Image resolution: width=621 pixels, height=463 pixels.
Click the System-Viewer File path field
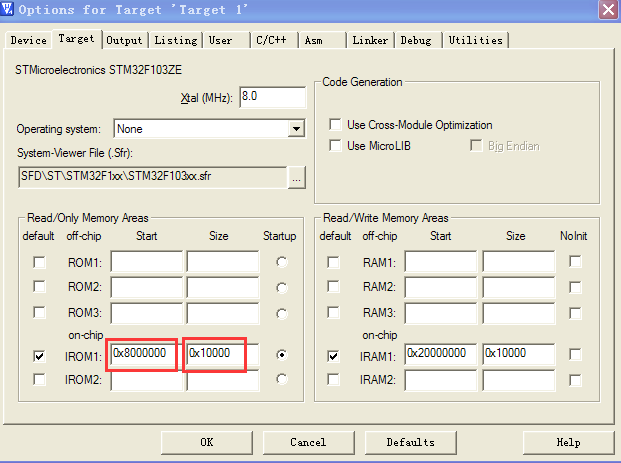tap(153, 177)
